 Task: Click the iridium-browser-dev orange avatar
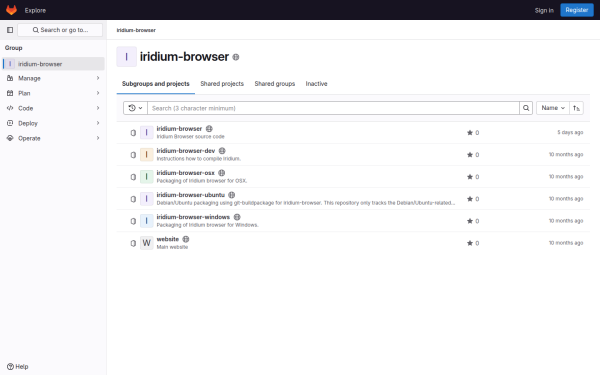[x=147, y=155]
